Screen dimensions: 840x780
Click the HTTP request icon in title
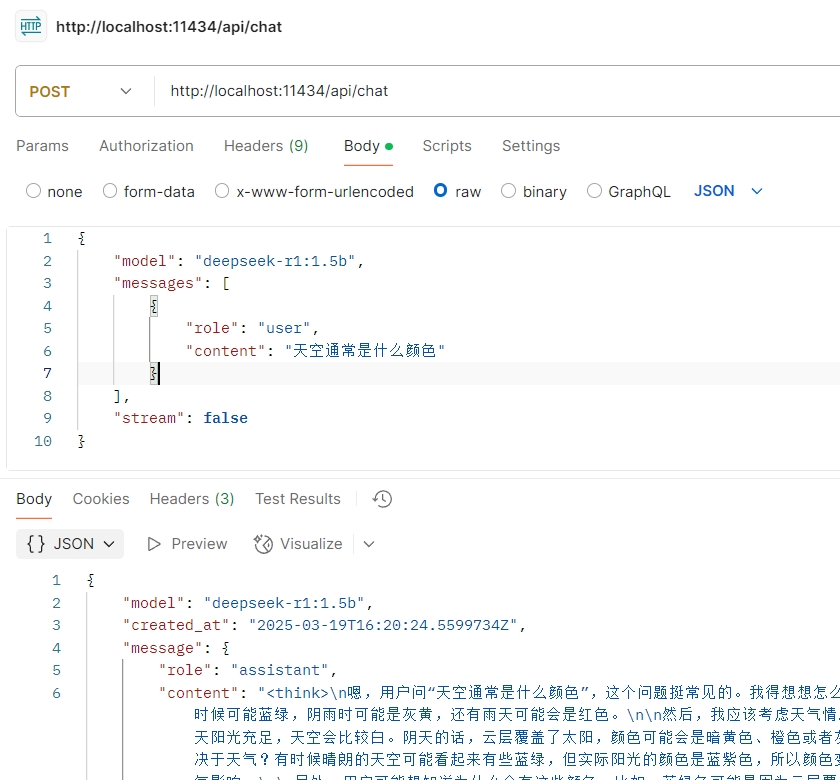tap(31, 27)
